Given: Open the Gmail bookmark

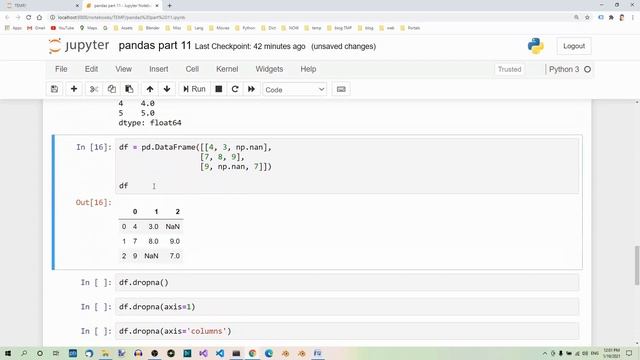Looking at the screenshot, I should click(36, 28).
